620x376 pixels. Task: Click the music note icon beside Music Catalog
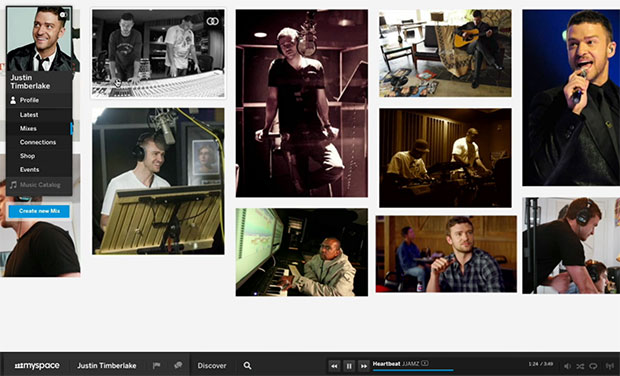13,185
